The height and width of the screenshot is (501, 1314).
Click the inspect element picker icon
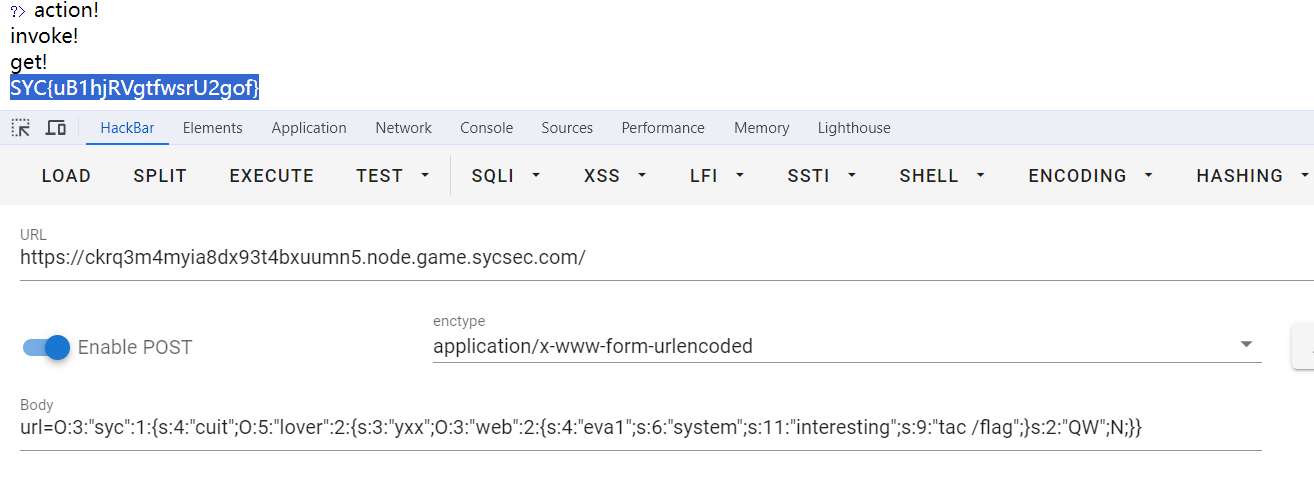point(20,128)
